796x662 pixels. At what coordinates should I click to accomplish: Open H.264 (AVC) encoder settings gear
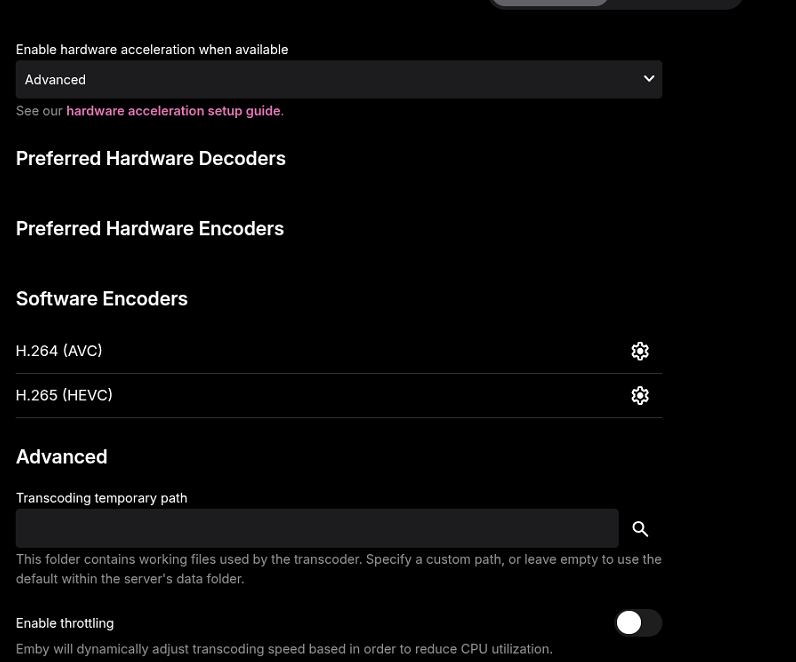[640, 351]
